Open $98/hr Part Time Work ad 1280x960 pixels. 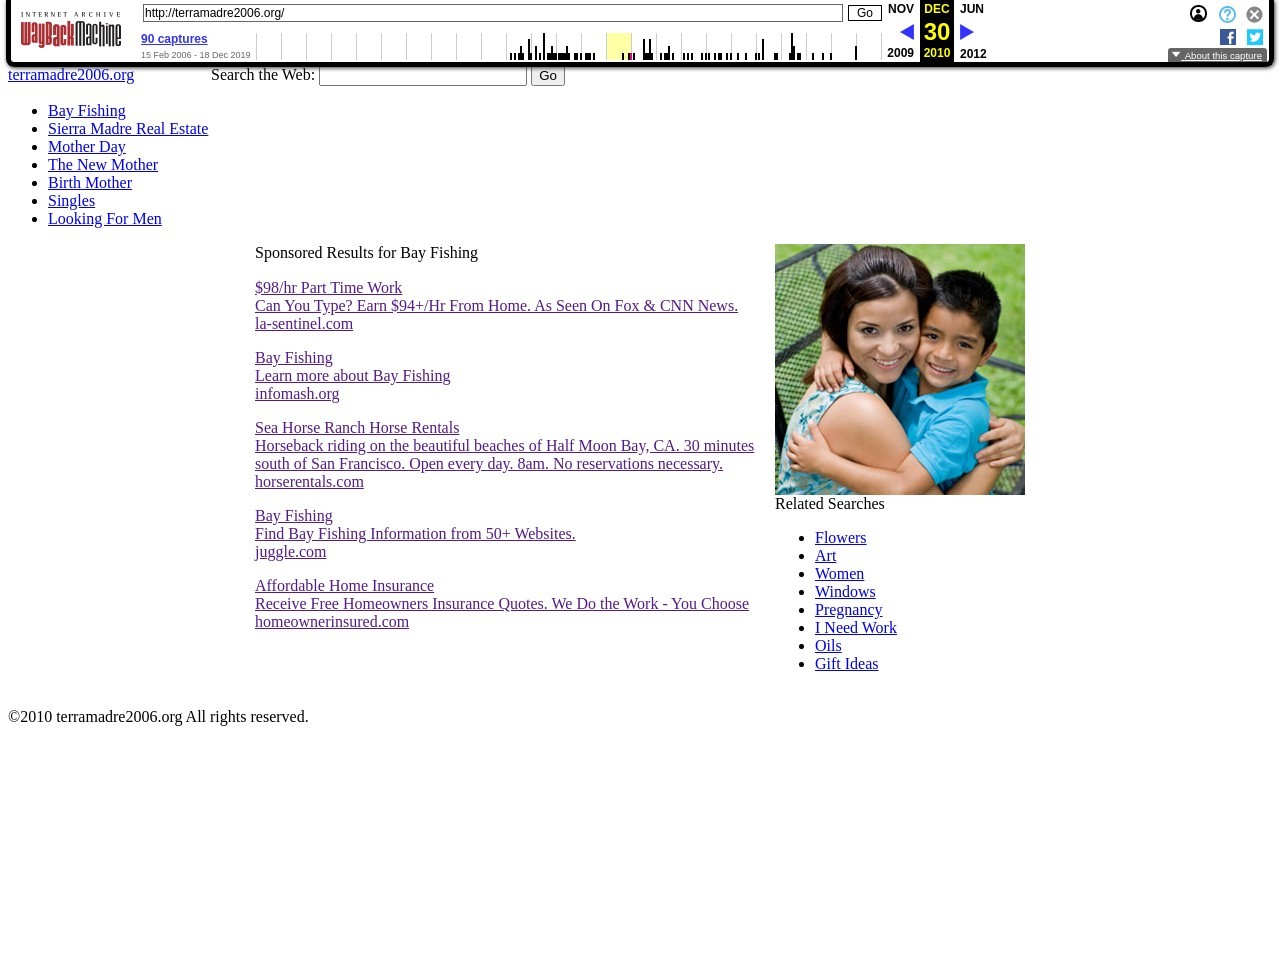pos(328,288)
